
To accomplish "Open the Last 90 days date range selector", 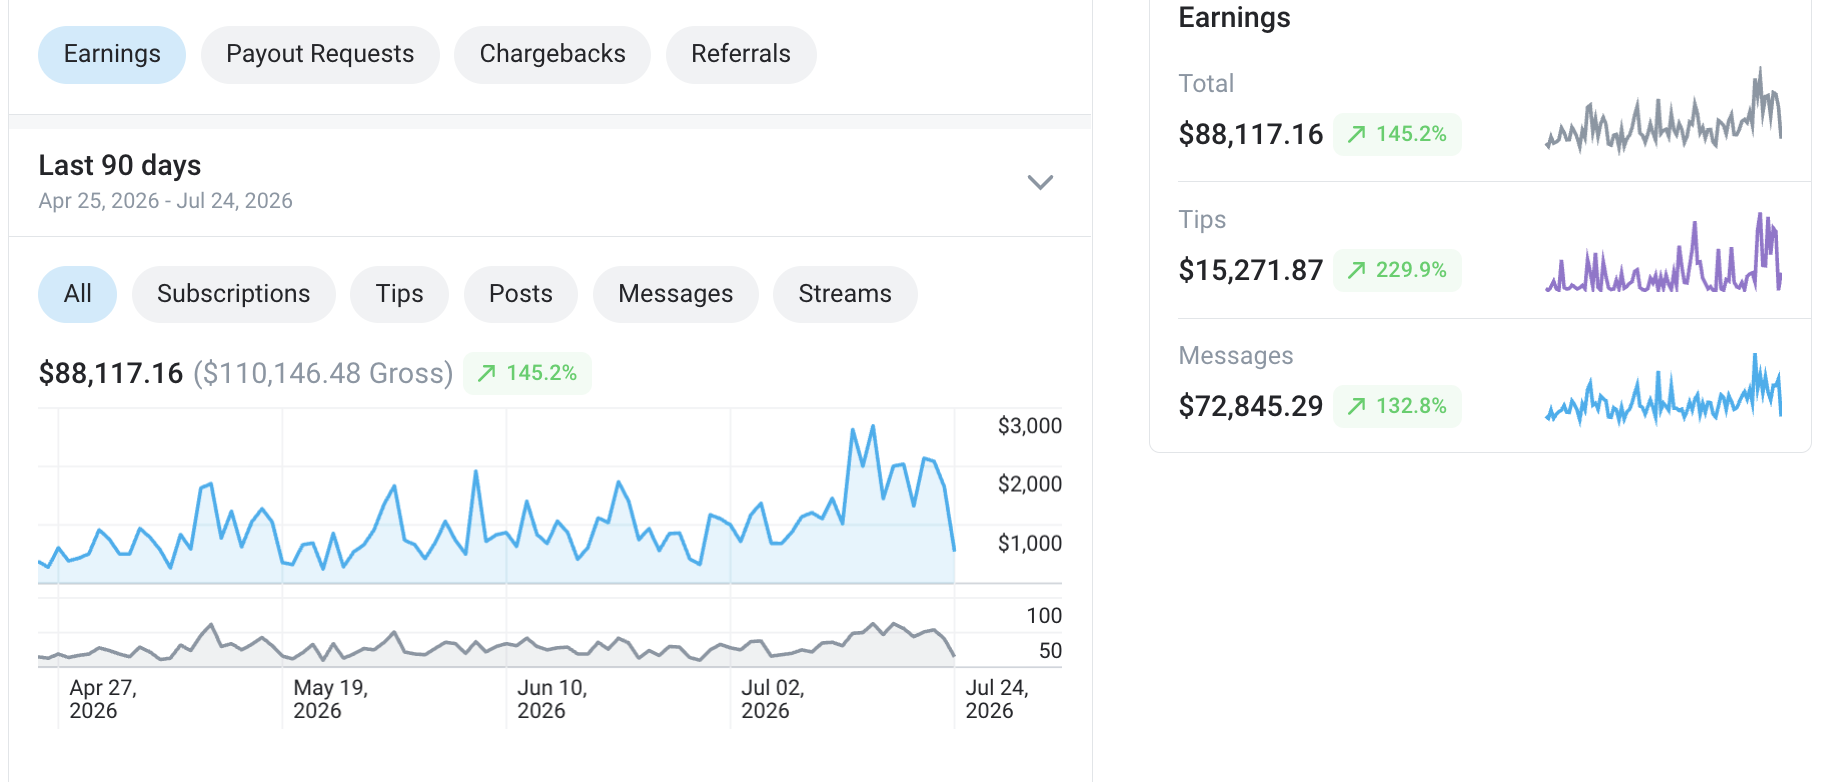I will click(550, 182).
